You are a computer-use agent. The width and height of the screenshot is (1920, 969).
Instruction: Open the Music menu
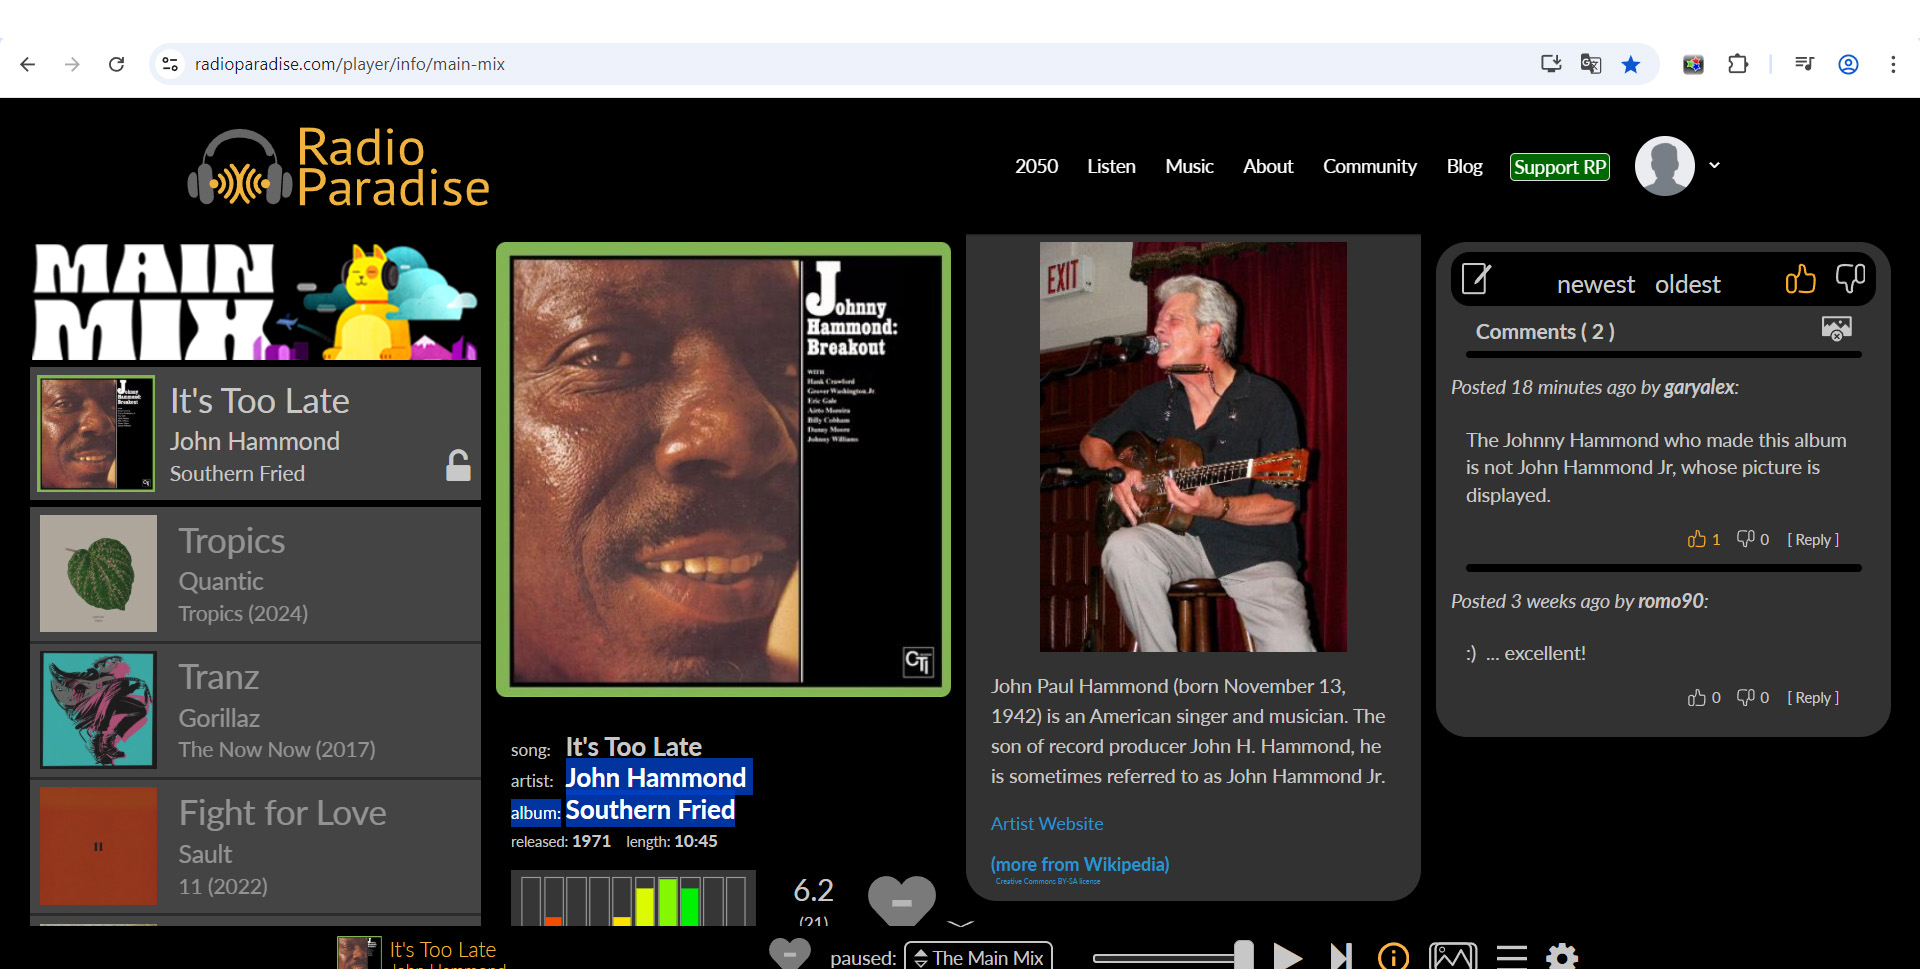[x=1189, y=166]
